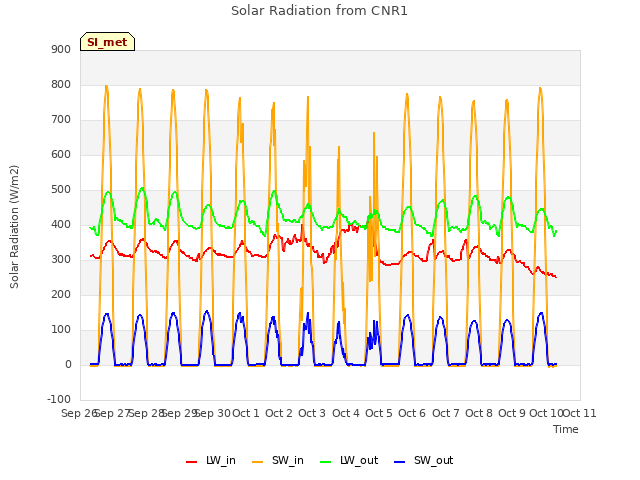Click the 900 y-axis tick label

[x=61, y=49]
